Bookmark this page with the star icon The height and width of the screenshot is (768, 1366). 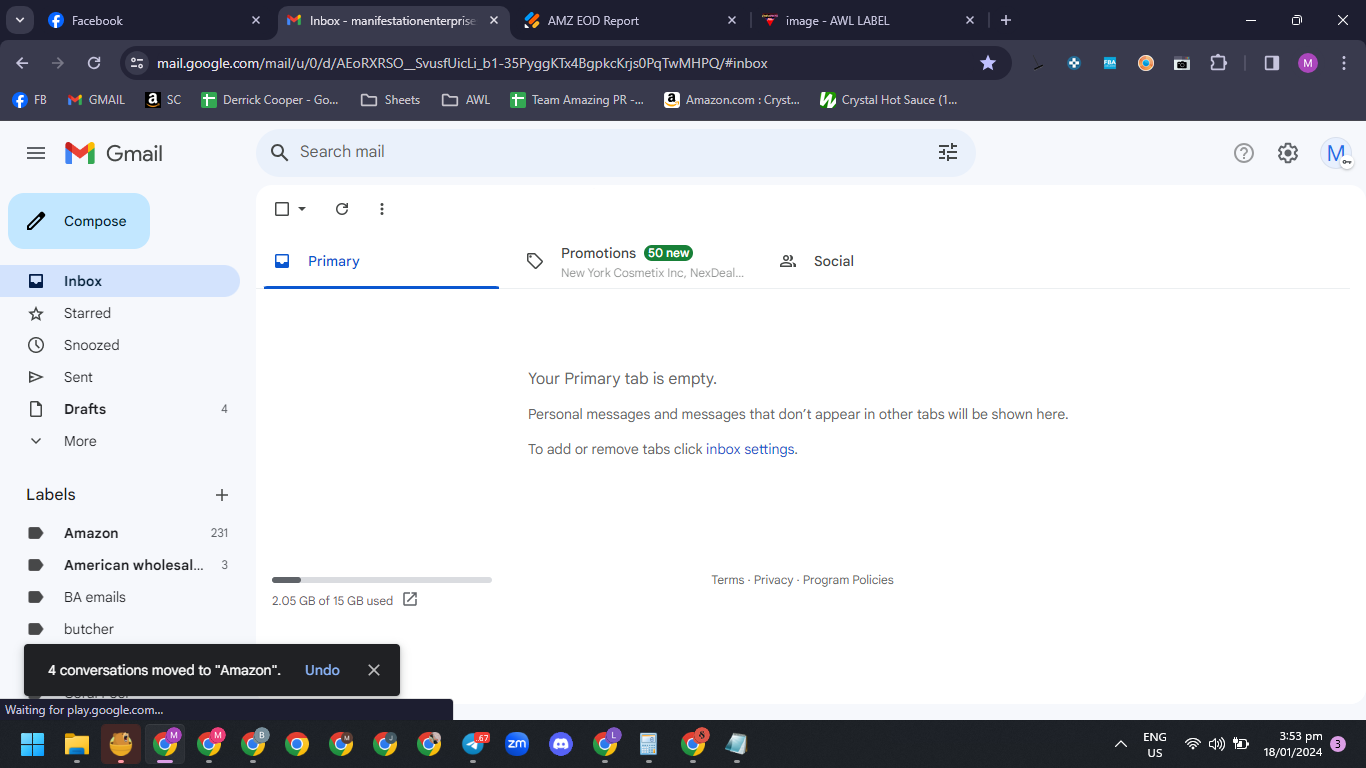pos(988,63)
